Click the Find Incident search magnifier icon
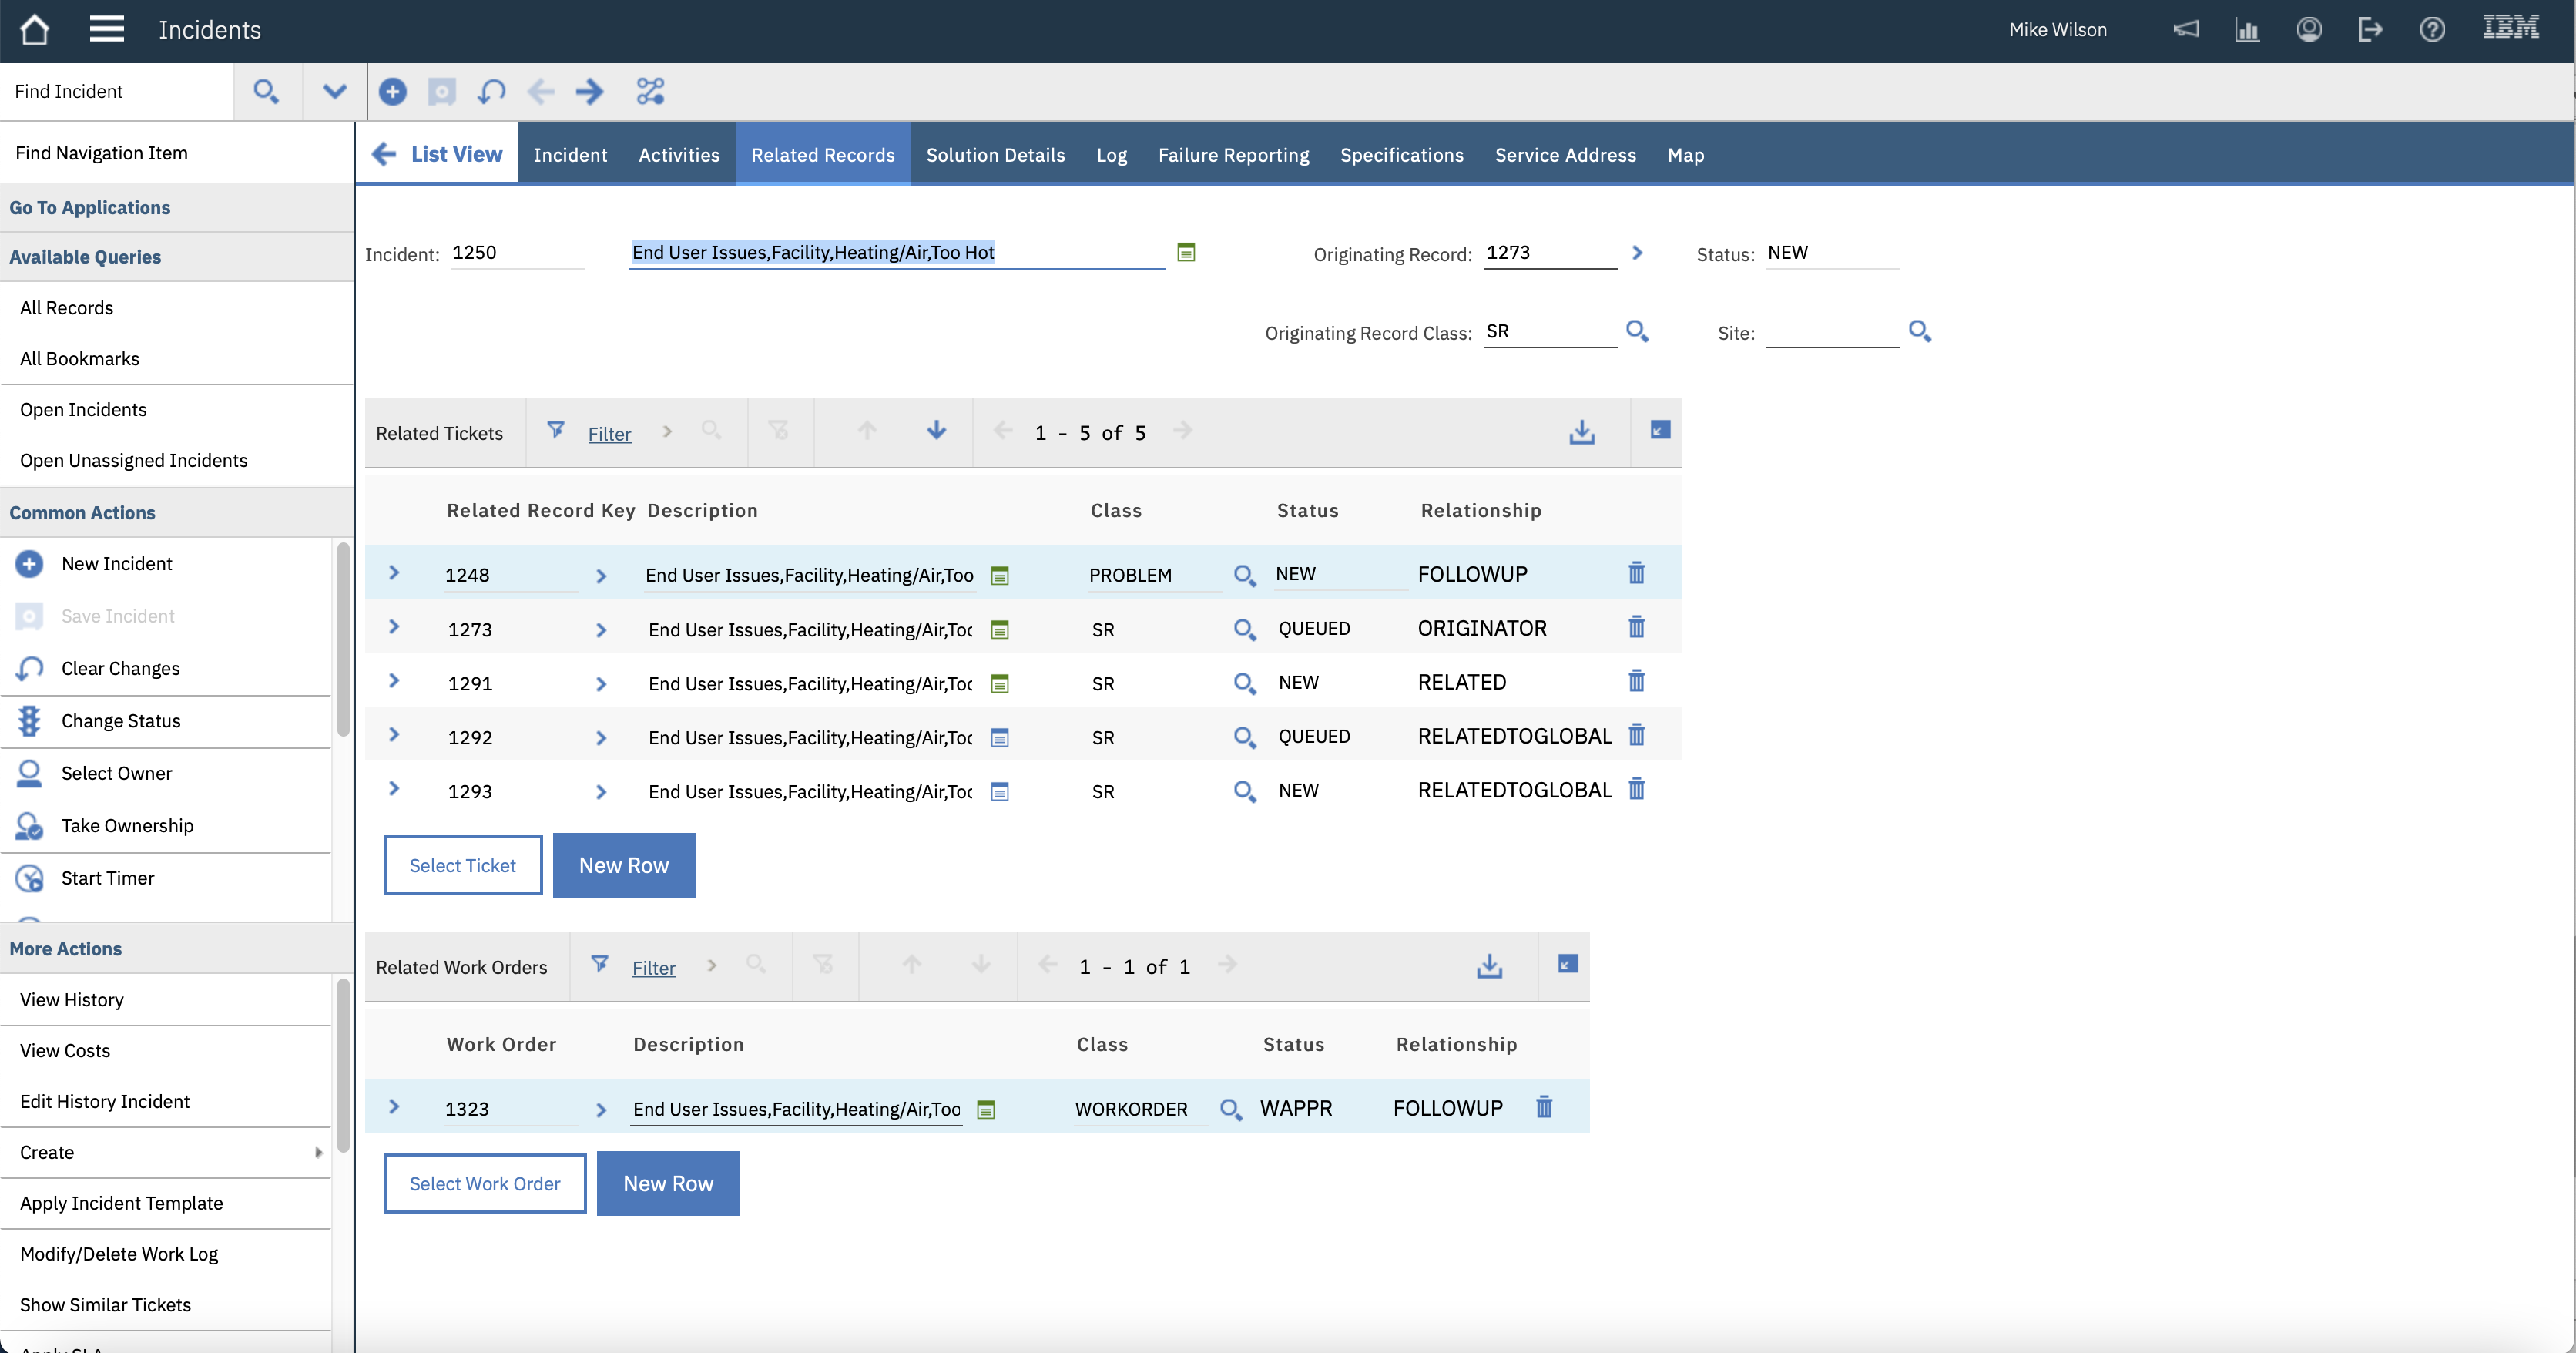The width and height of the screenshot is (2576, 1353). point(266,92)
